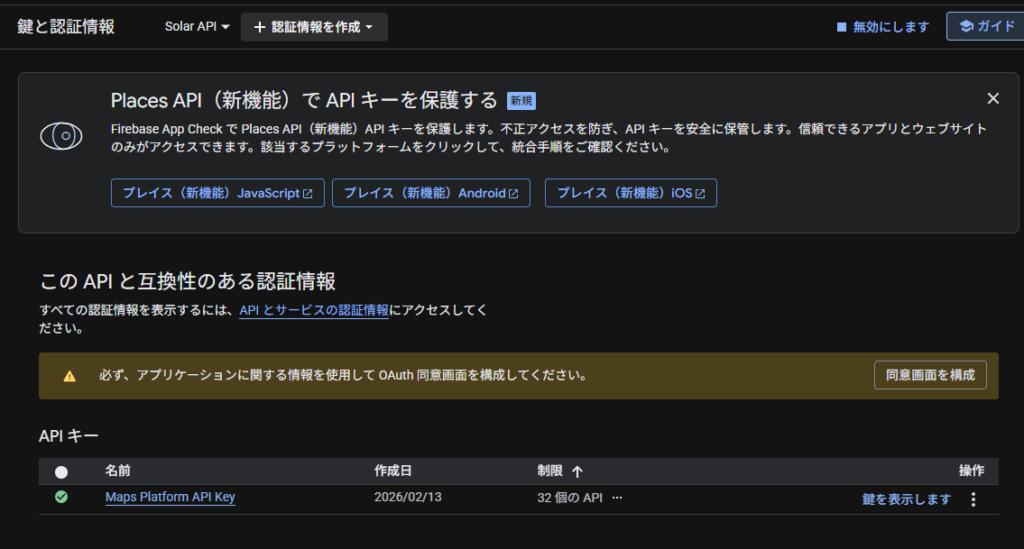1024x549 pixels.
Task: Toggle the select-all circle in the table header
Action: pyautogui.click(x=61, y=471)
